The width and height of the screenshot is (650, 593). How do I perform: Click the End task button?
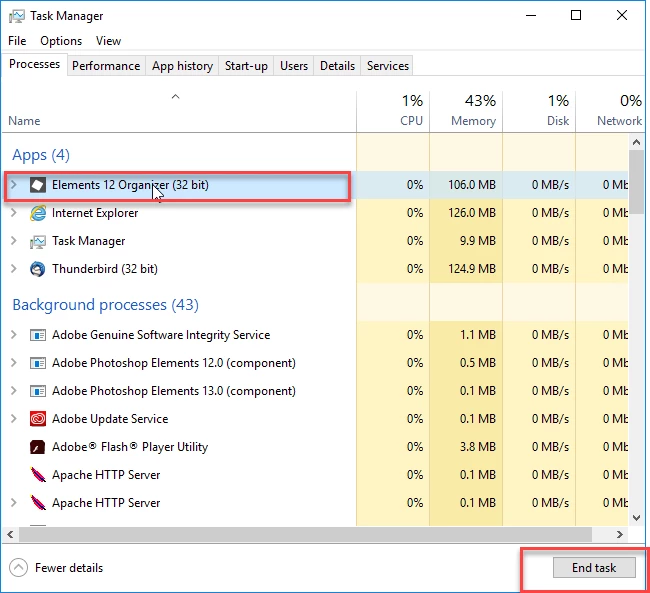coord(594,567)
